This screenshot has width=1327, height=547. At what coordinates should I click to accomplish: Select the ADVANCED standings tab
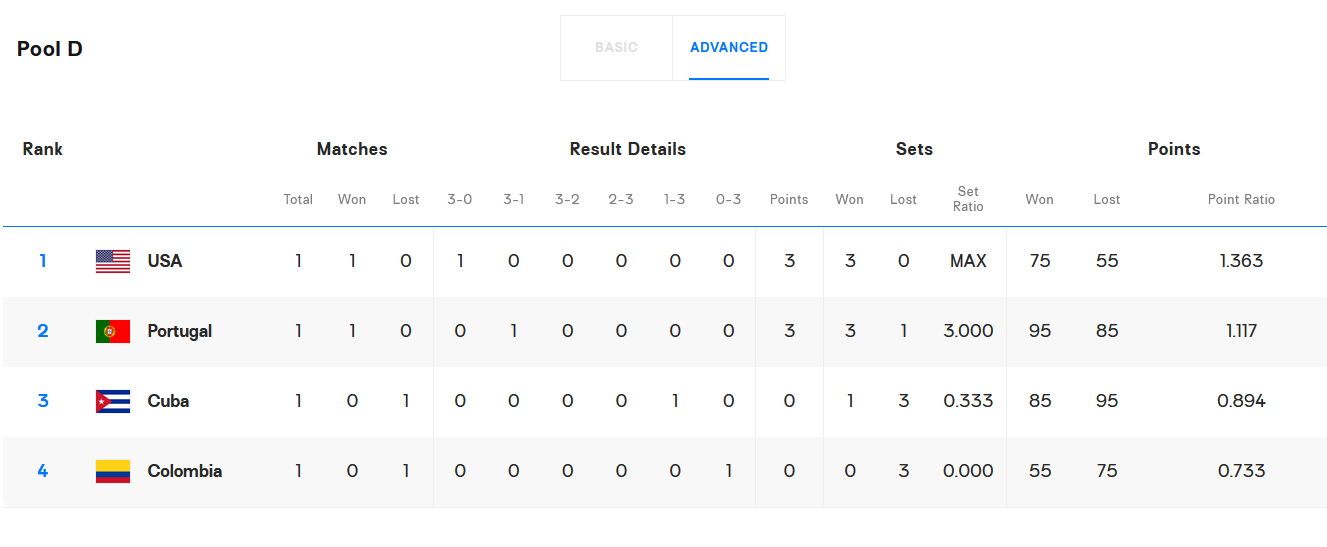[x=729, y=48]
